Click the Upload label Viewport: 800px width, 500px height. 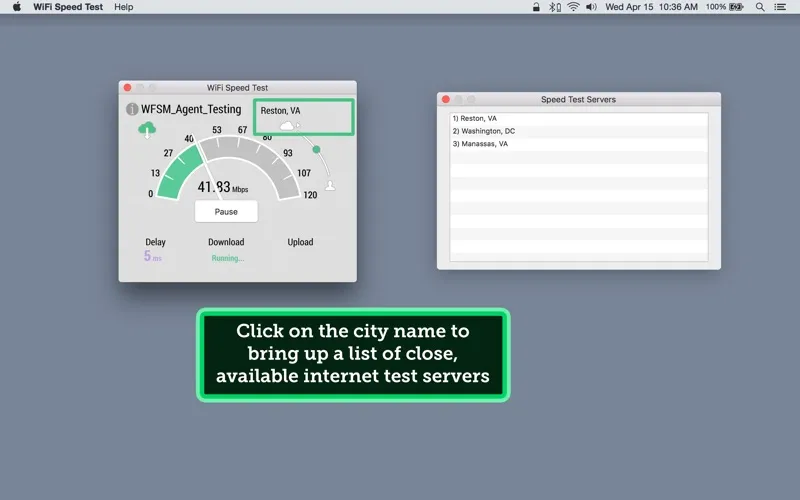tap(300, 242)
